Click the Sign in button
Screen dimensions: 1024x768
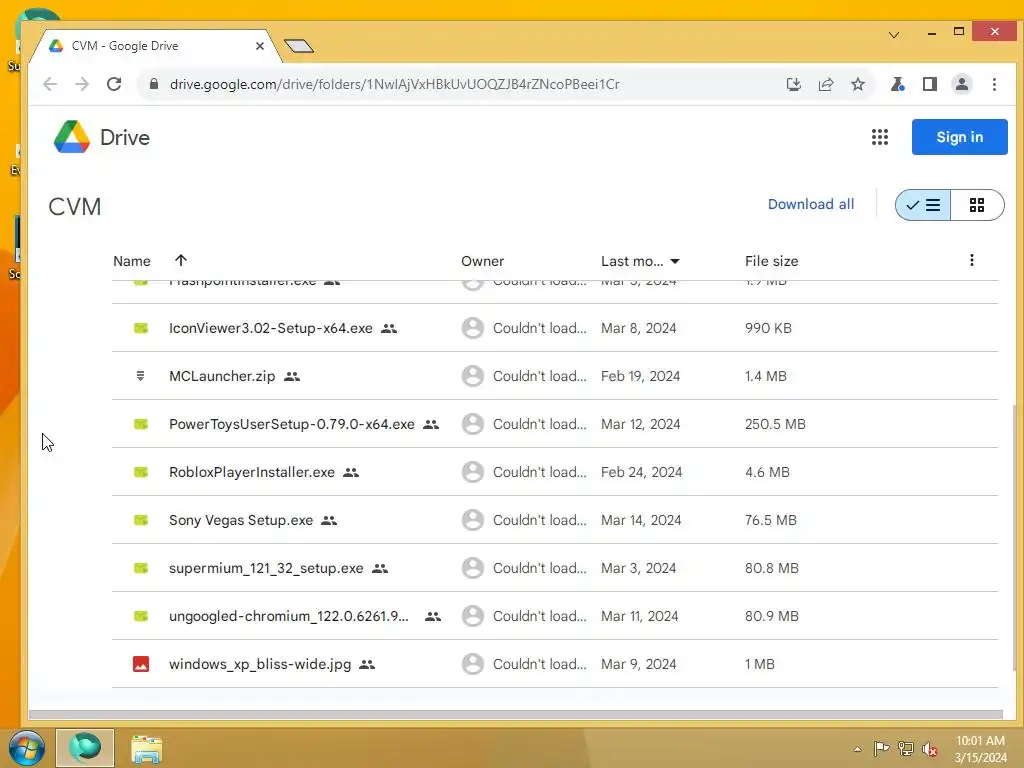pos(959,137)
